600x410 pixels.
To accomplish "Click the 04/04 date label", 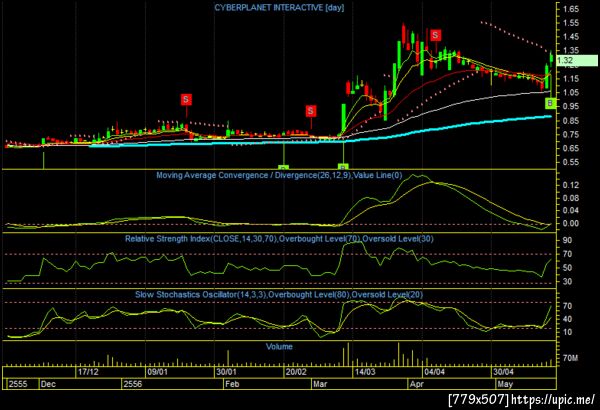I will pos(434,372).
